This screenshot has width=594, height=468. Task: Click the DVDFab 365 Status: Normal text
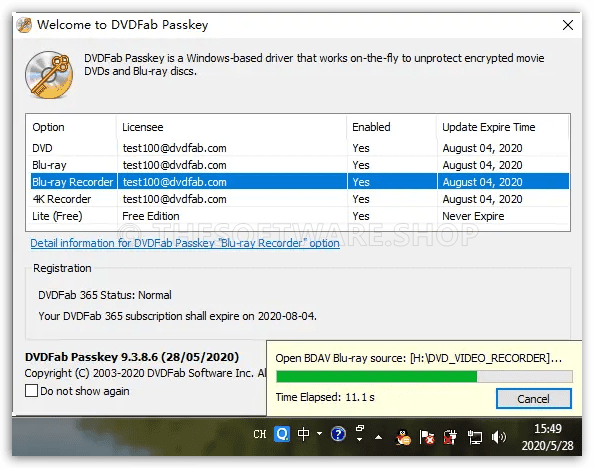pos(105,295)
